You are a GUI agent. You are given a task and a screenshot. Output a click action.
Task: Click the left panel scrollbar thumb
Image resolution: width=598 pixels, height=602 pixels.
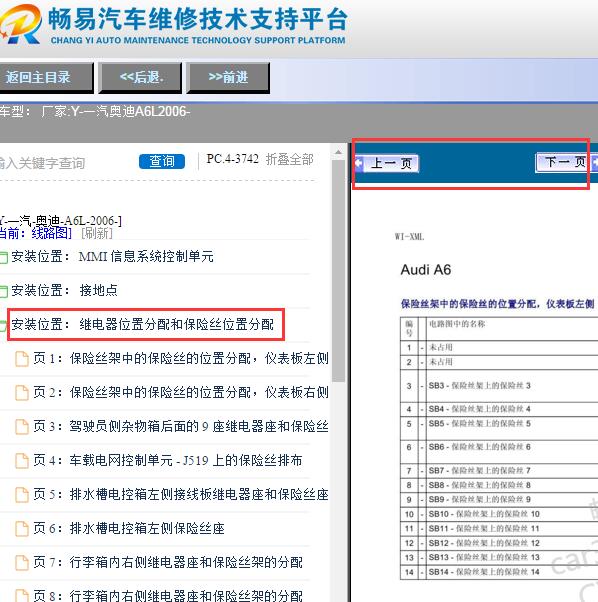click(x=338, y=271)
